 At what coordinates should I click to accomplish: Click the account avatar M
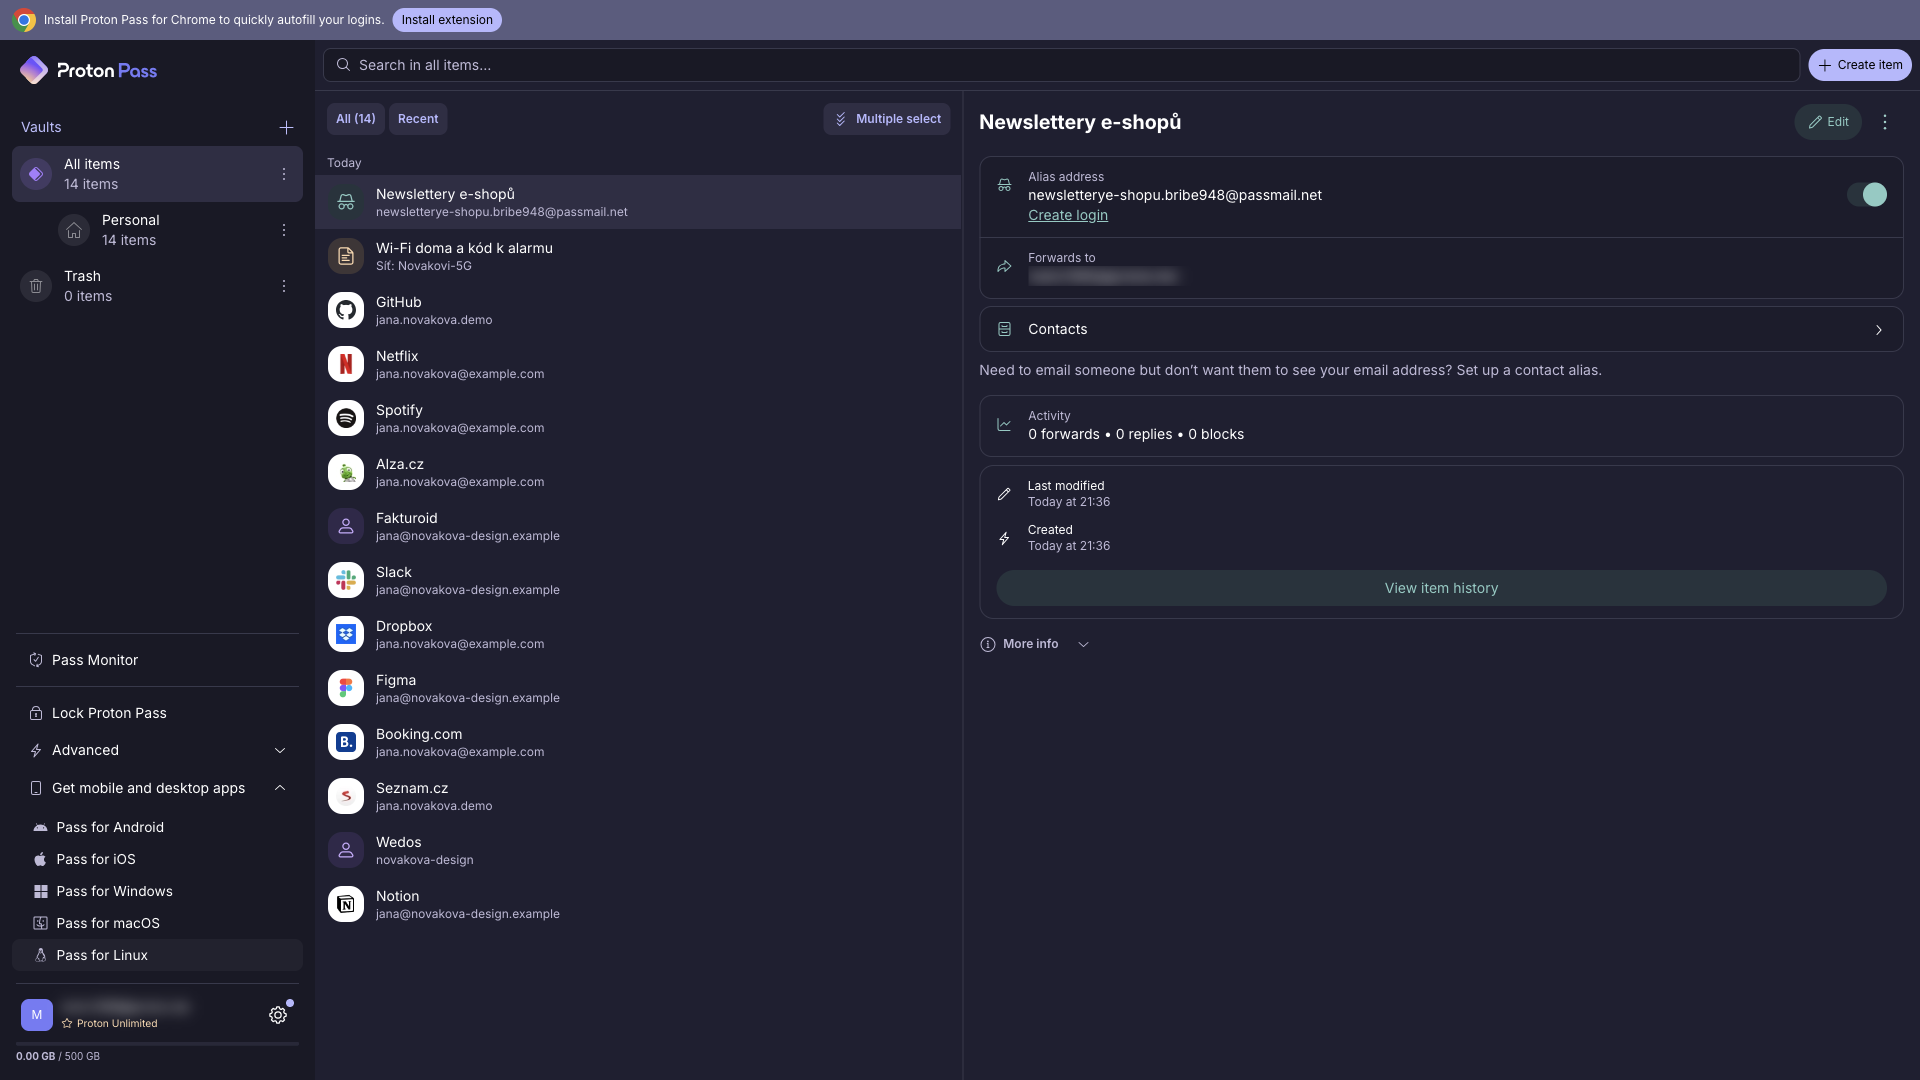coord(37,1015)
